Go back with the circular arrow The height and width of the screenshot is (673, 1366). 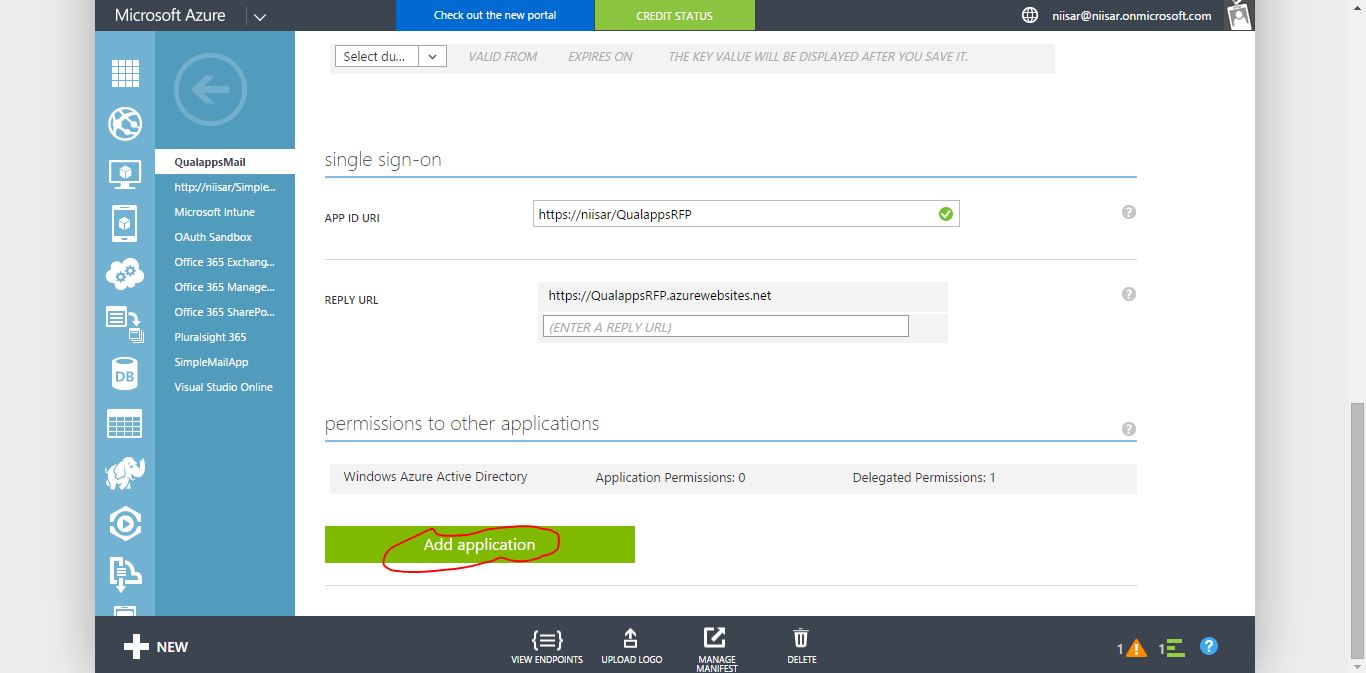tap(210, 90)
